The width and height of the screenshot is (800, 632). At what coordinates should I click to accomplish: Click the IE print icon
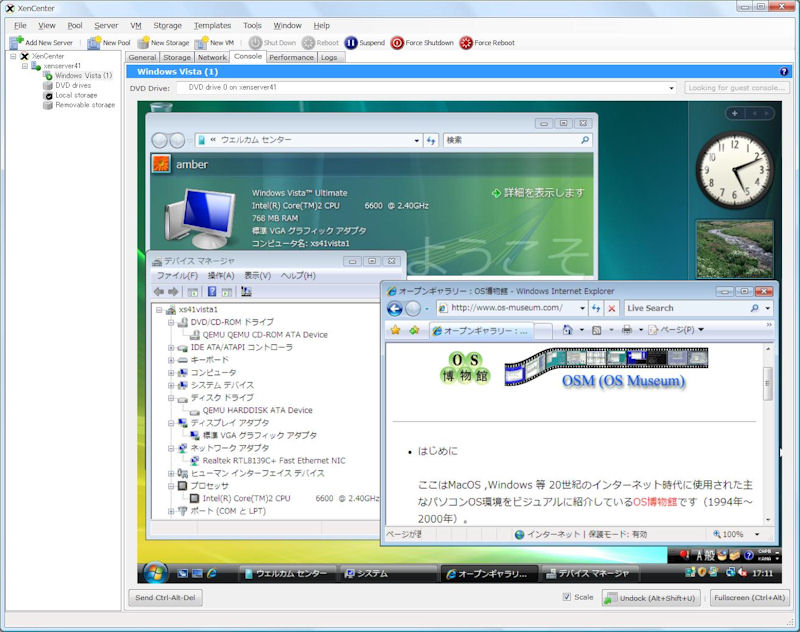pos(627,330)
